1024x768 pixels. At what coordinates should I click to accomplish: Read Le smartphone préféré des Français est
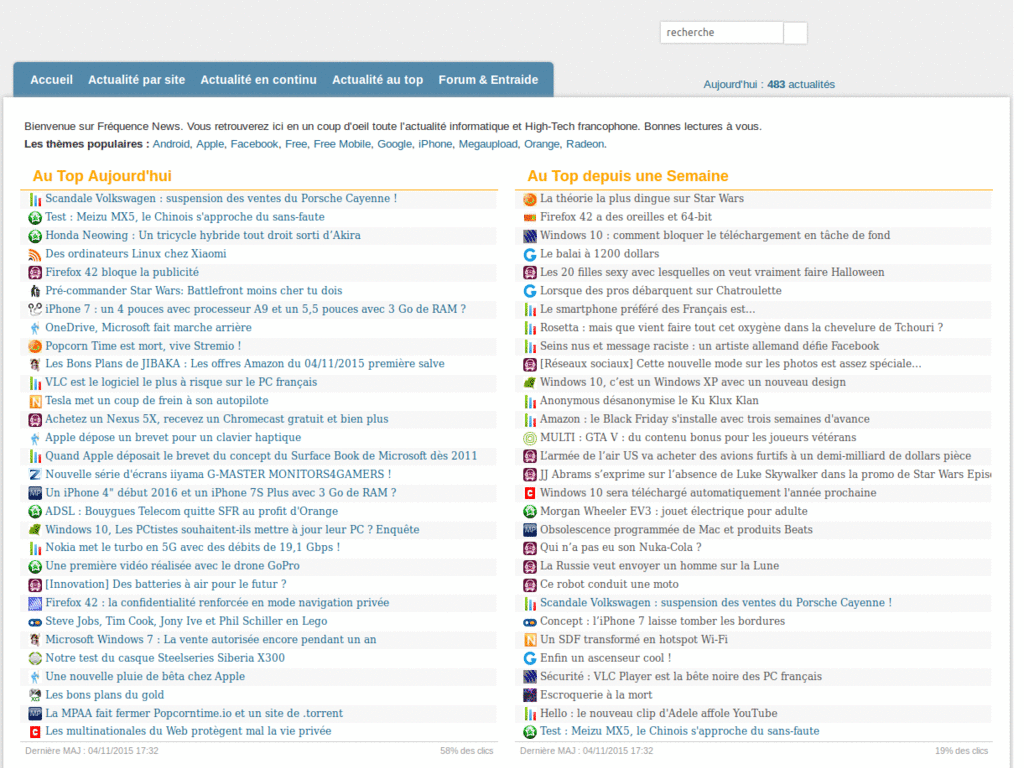647,310
